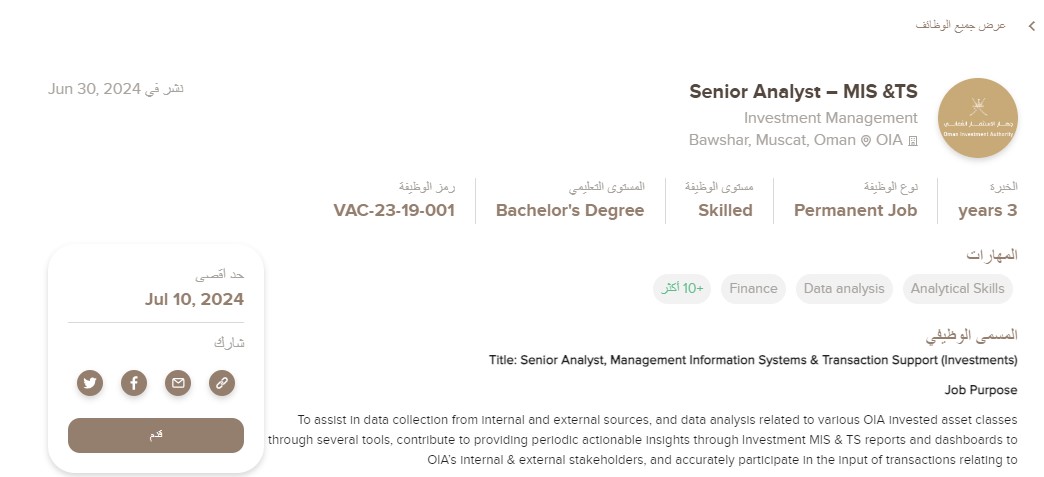Expand the +10 more skills tag
The width and height of the screenshot is (1044, 477).
point(682,288)
